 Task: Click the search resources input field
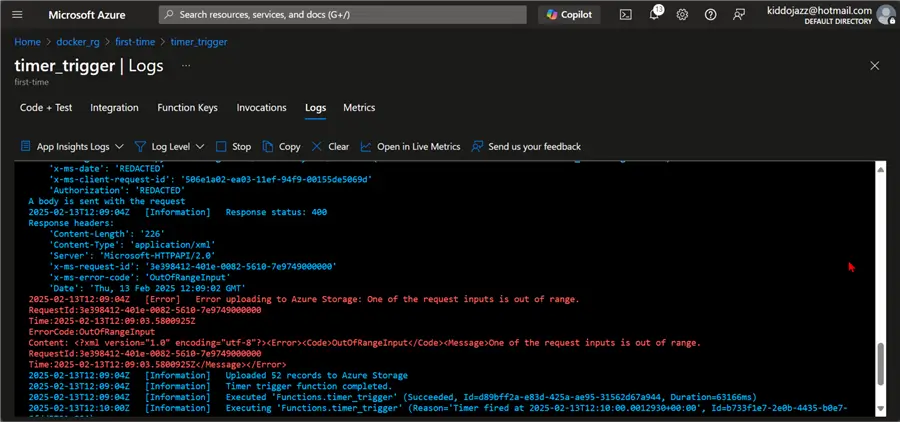click(343, 15)
